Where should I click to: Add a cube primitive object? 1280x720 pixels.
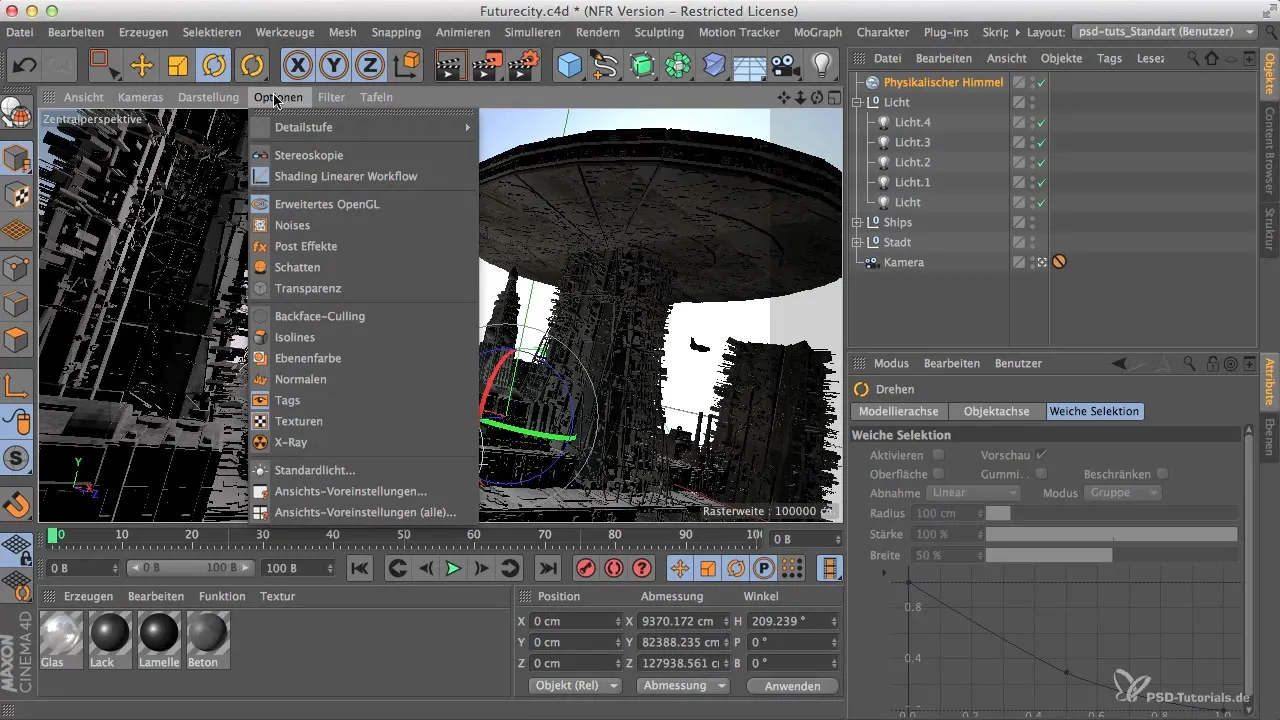point(570,66)
